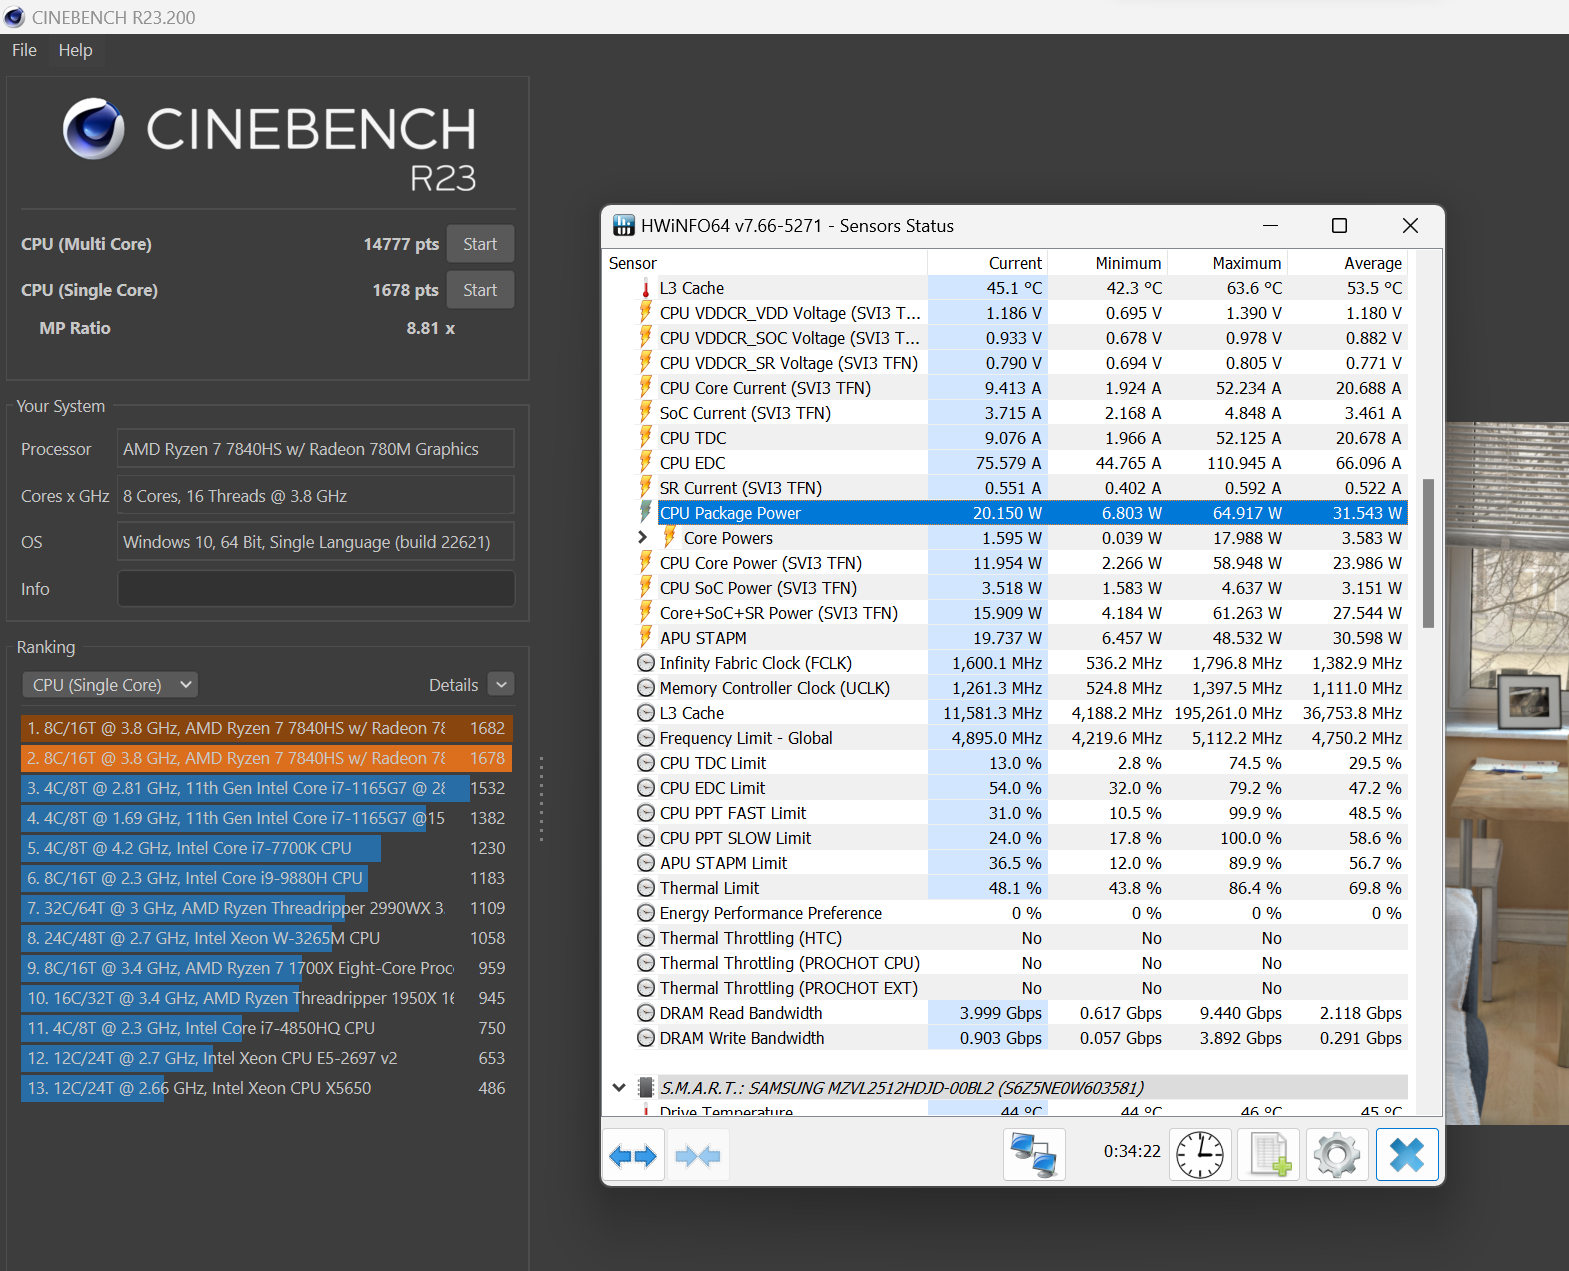Click the Details label in Ranking panel
1569x1271 pixels.
[453, 685]
